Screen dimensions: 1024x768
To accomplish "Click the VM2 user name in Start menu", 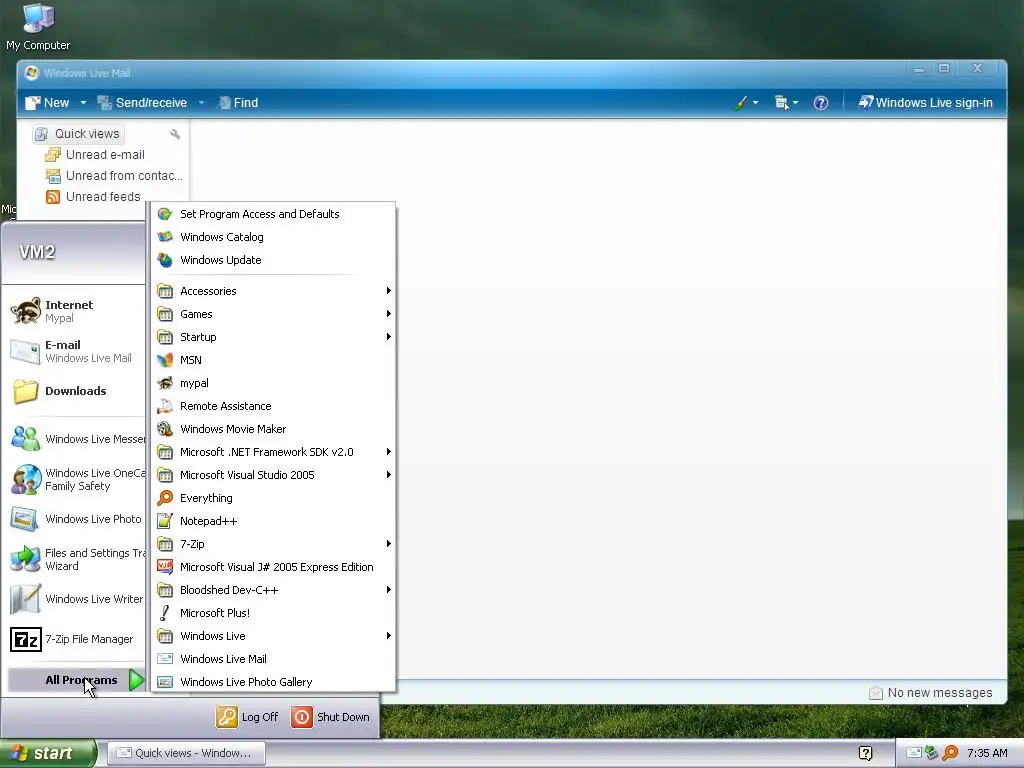I will pos(37,252).
